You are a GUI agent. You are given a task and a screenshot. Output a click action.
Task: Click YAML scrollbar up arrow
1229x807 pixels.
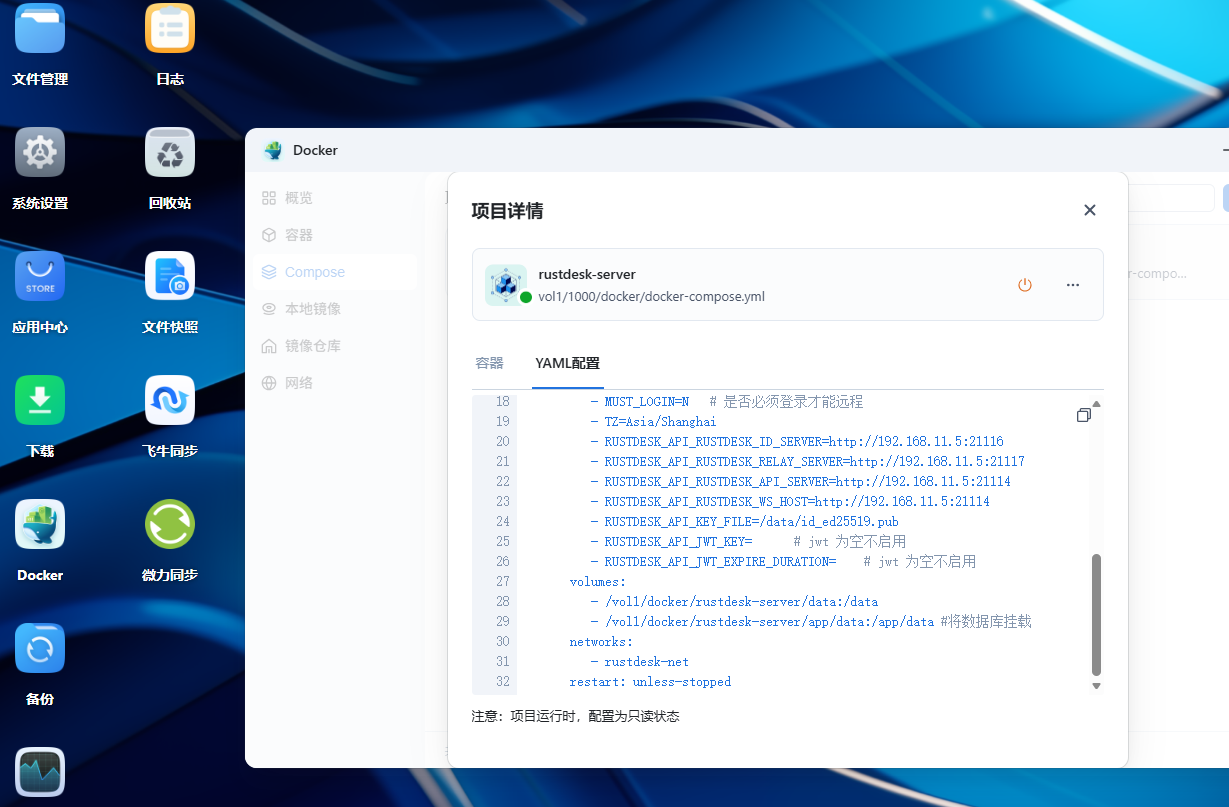[x=1096, y=404]
